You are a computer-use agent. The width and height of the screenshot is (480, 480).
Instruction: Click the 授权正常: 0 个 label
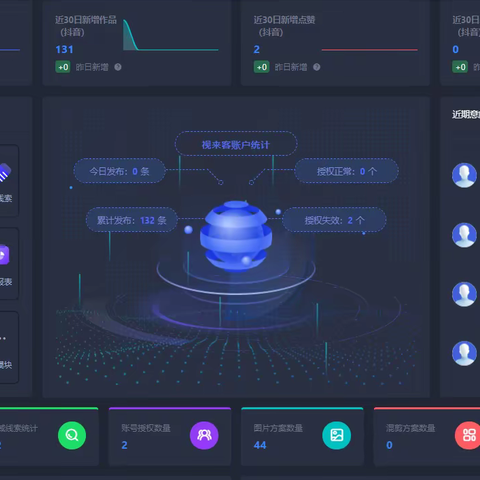click(x=347, y=171)
